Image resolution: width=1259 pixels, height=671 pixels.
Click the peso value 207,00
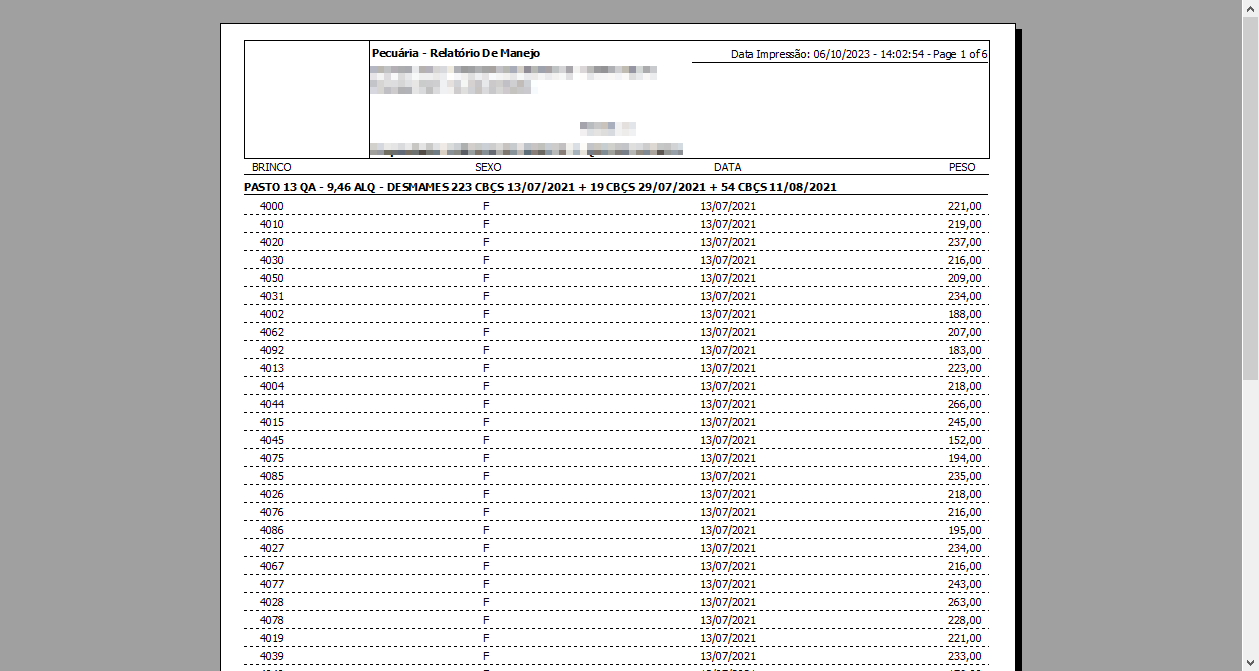pos(965,332)
